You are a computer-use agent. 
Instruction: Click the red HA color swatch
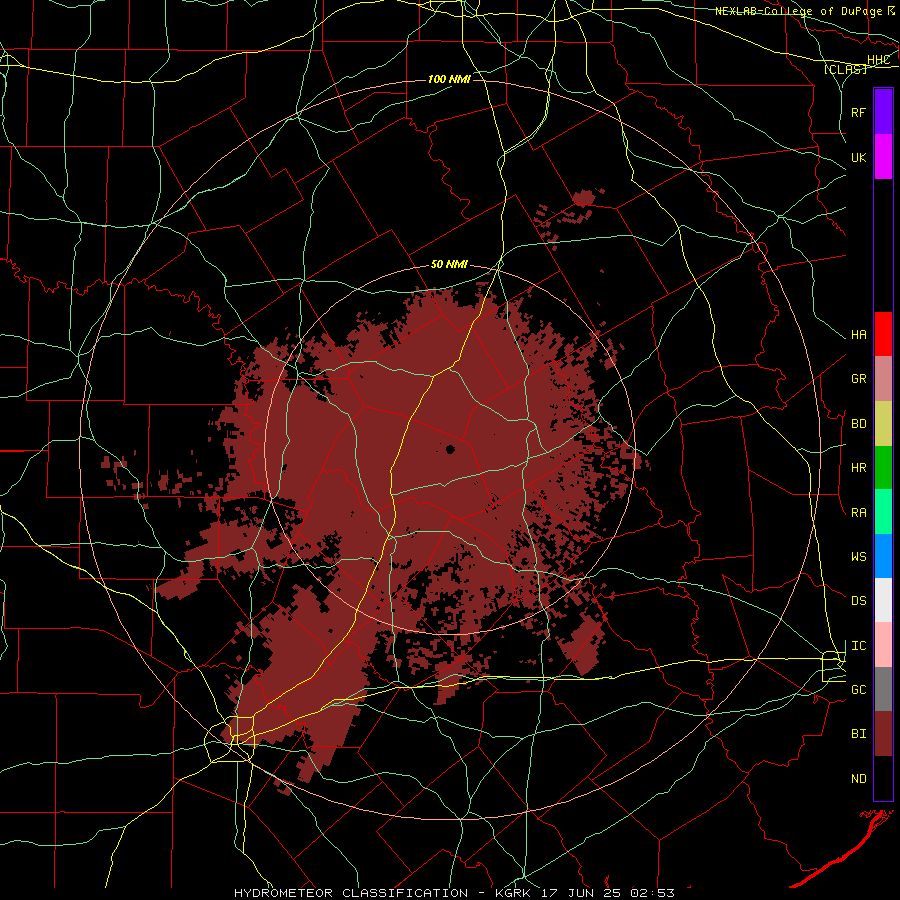pos(883,334)
